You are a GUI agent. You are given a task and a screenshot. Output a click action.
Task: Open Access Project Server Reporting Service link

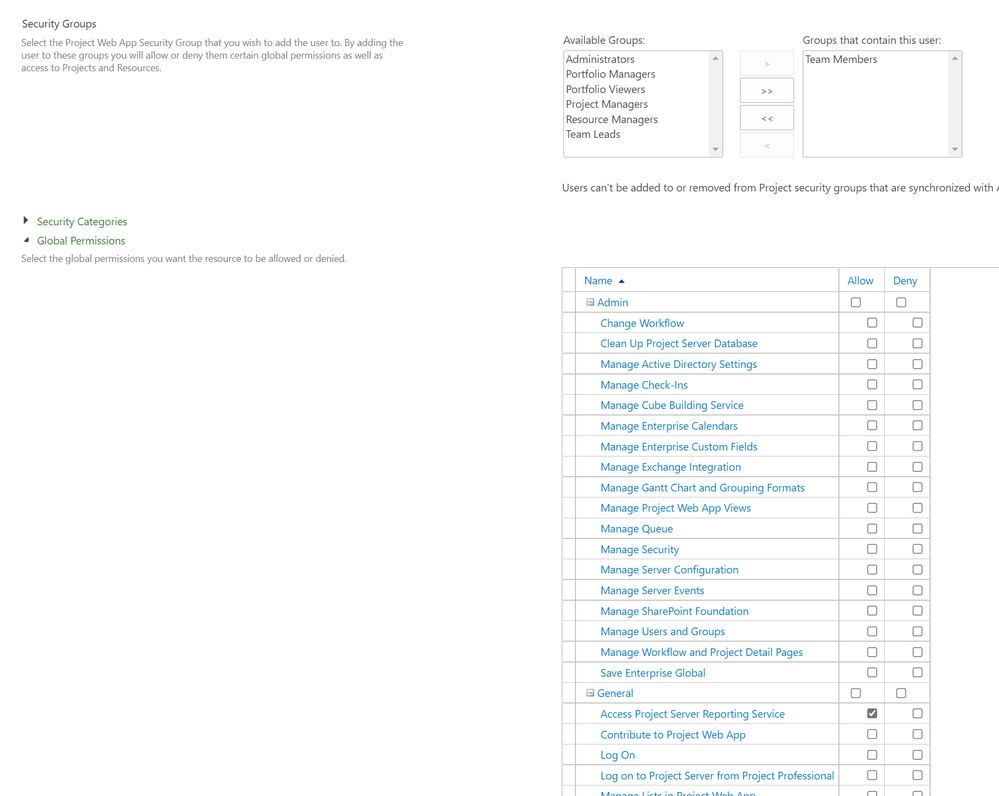pos(692,714)
